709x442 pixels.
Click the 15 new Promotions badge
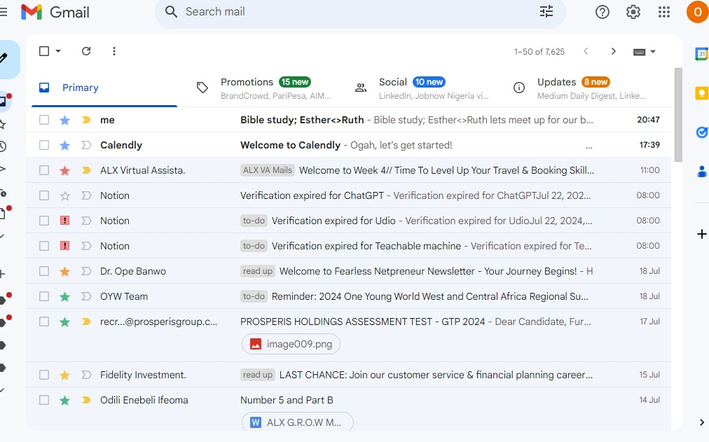click(x=295, y=82)
